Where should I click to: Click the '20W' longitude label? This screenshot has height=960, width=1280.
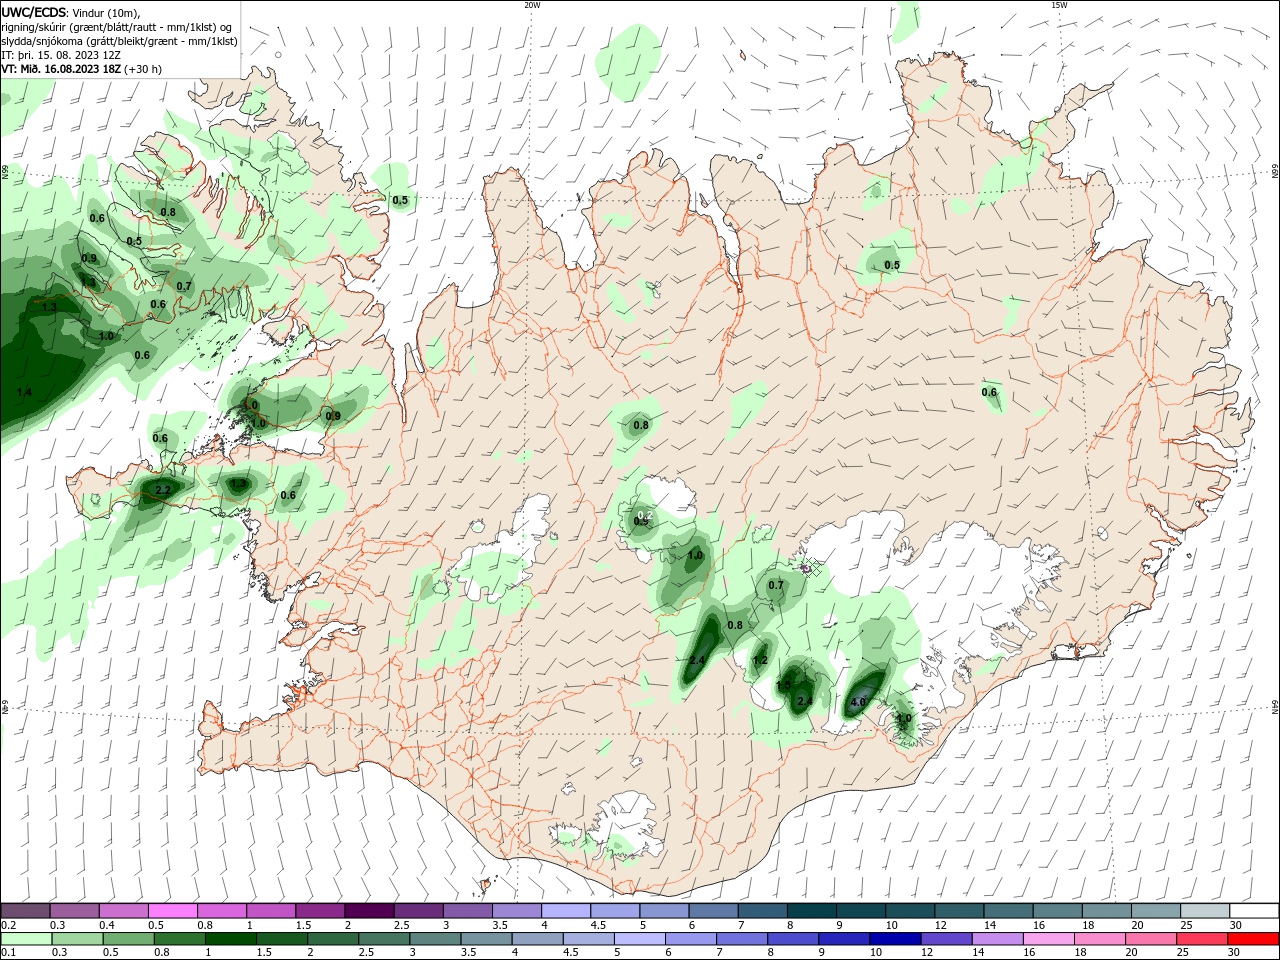532,5
